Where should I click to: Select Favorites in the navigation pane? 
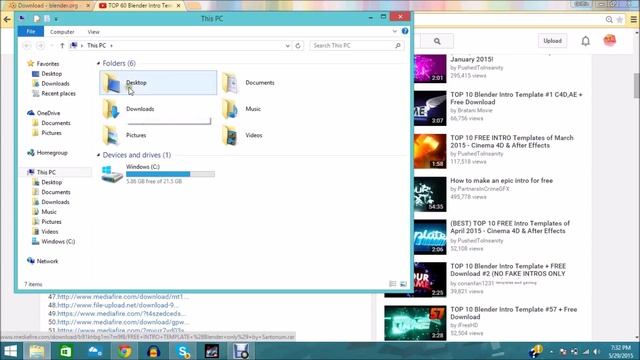pos(48,64)
